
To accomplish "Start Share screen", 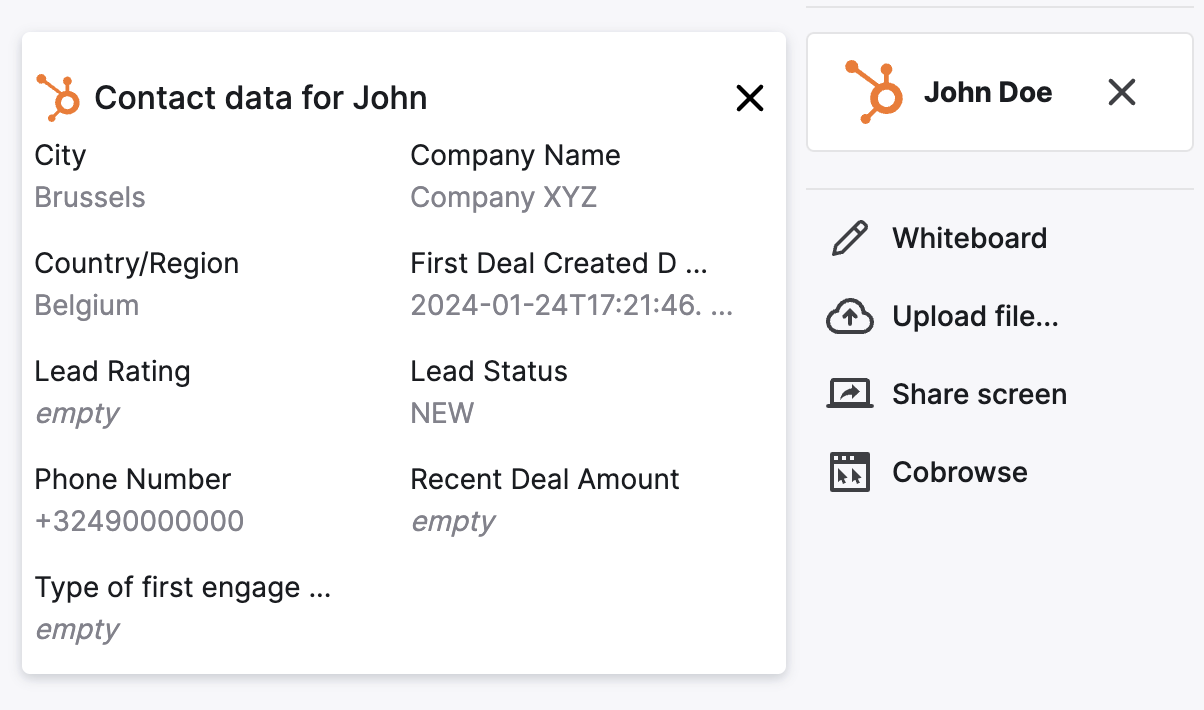I will pos(947,394).
